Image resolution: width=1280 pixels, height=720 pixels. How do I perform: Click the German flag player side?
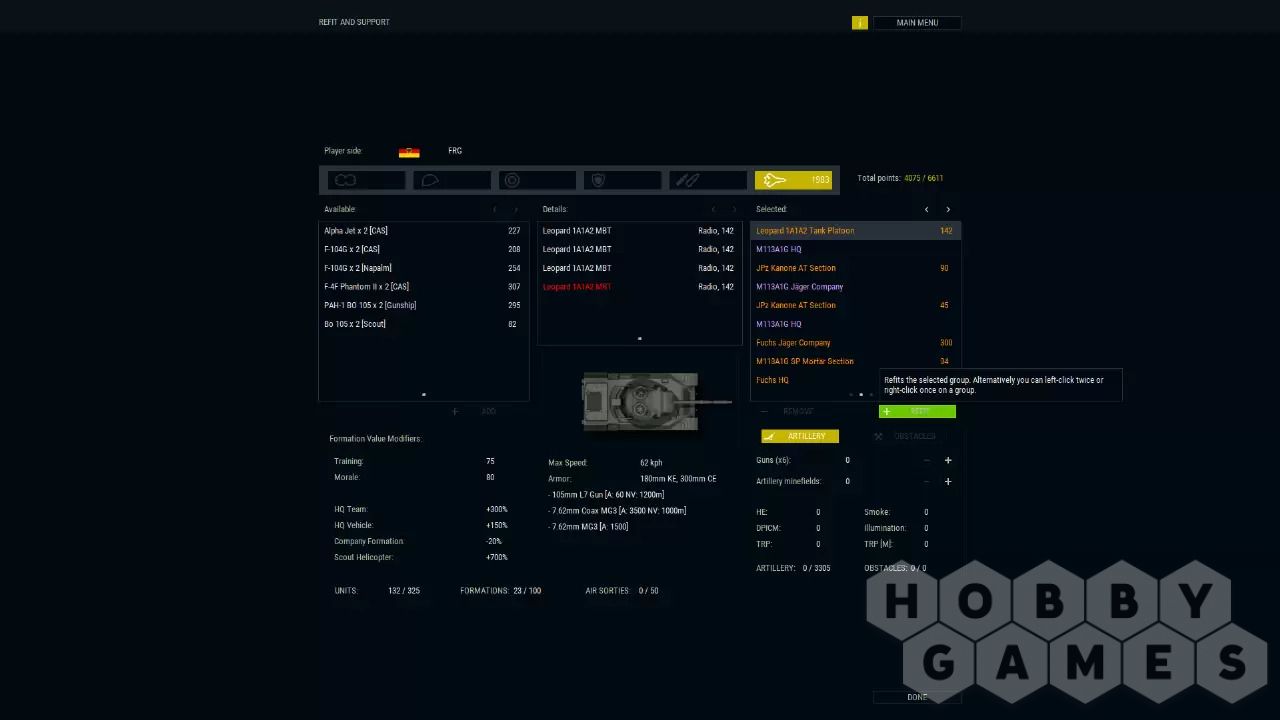(409, 151)
